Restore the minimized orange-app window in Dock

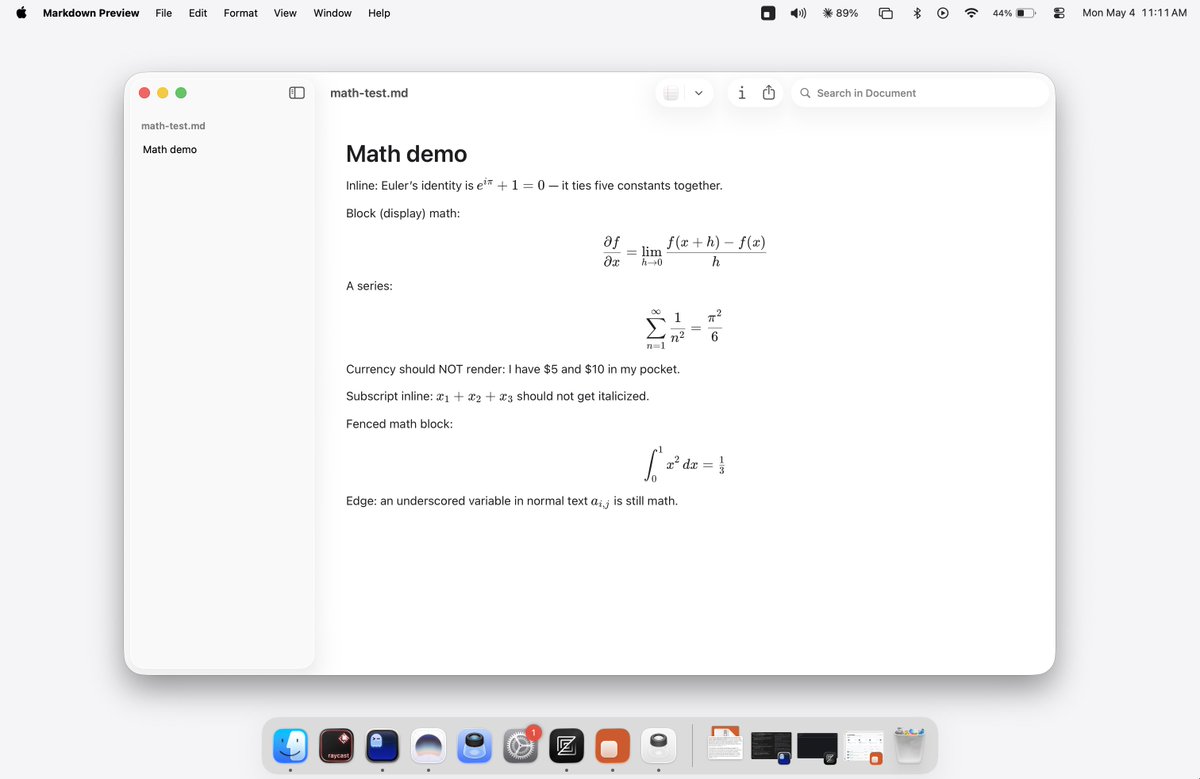pos(862,748)
